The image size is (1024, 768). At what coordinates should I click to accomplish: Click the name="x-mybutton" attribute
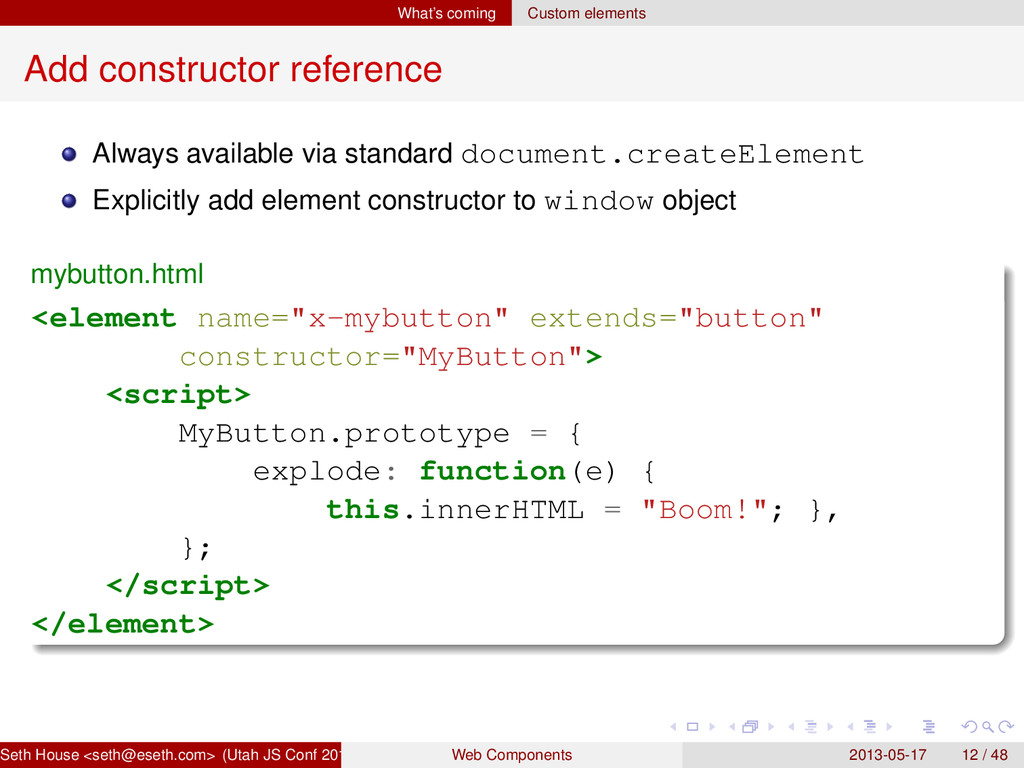pos(353,319)
